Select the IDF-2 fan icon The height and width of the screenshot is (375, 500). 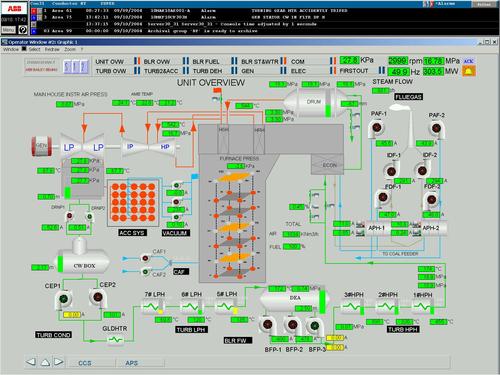point(422,170)
